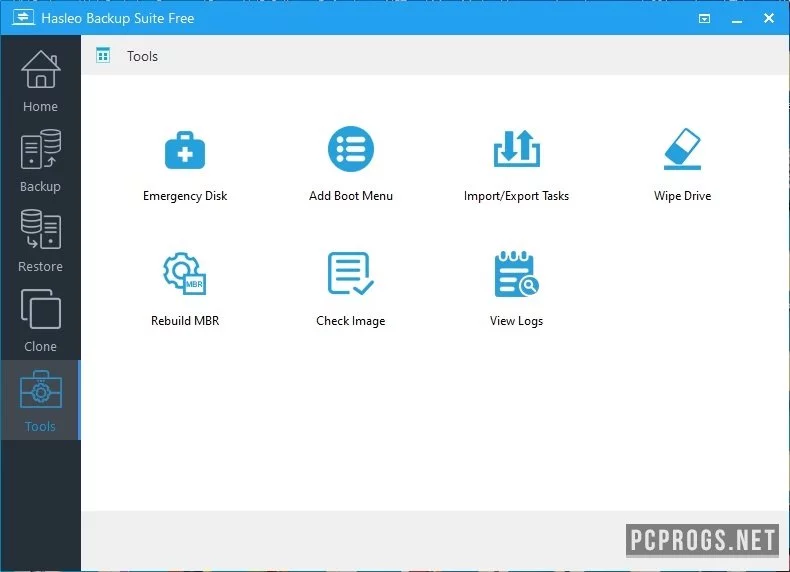Go to the Home sidebar tab

40,82
